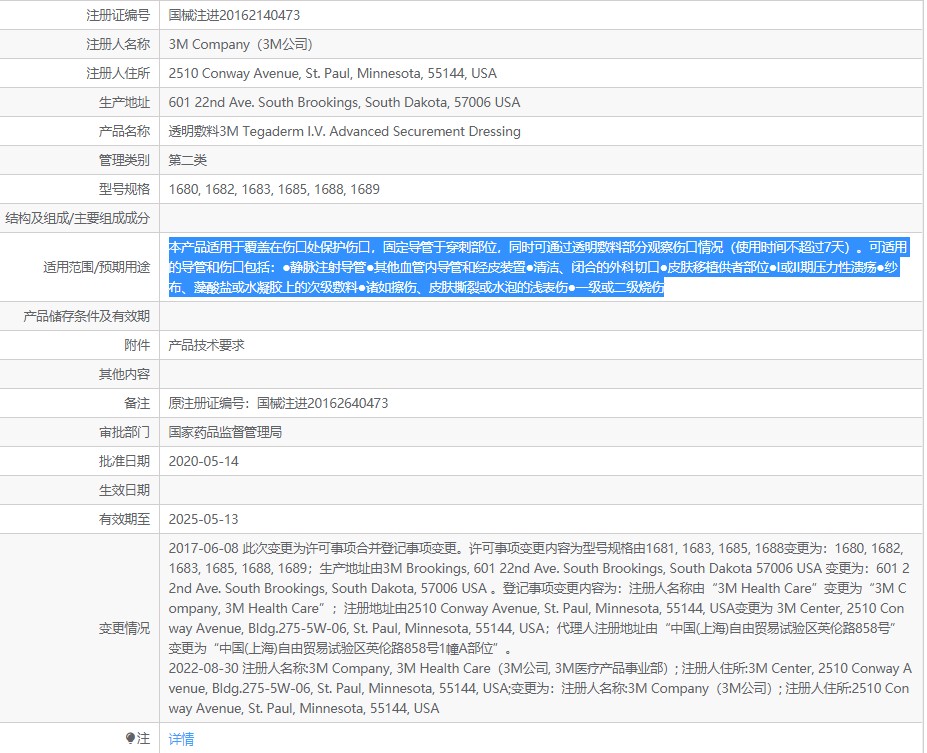
Task: Click the bulb icon beside 注 label
Action: pyautogui.click(x=131, y=738)
